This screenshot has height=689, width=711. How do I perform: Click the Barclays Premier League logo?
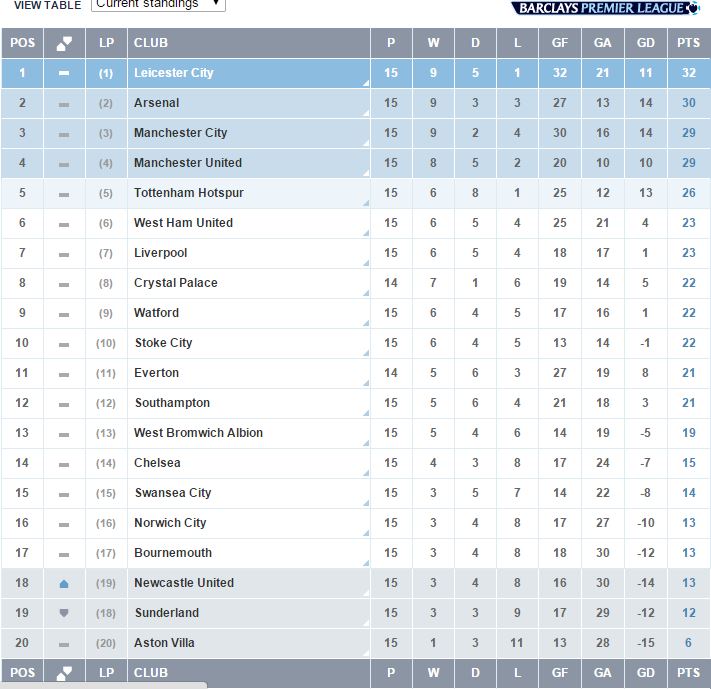point(606,8)
